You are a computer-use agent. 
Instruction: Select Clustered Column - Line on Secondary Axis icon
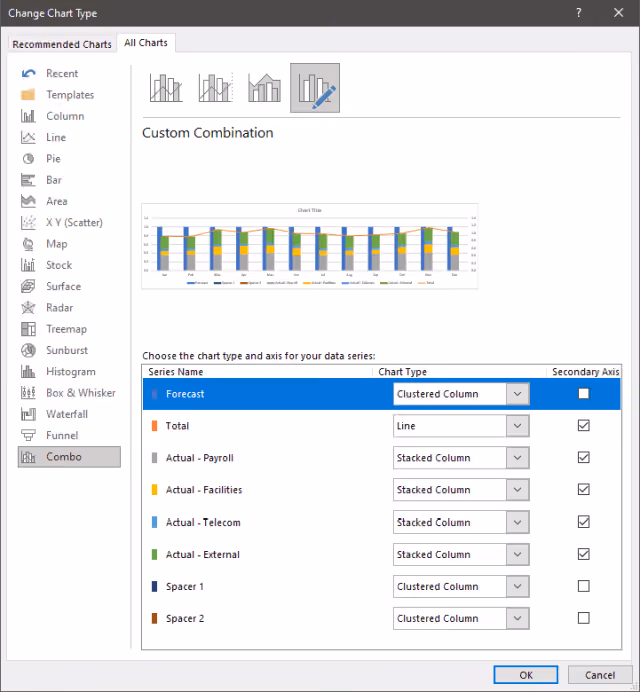click(x=215, y=88)
